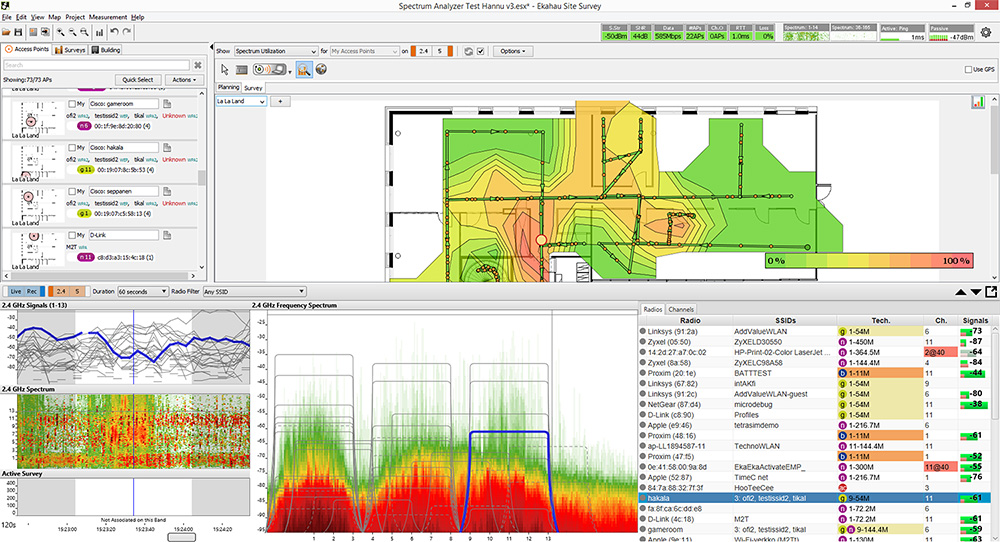Image resolution: width=1000 pixels, height=542 pixels.
Task: Enable the Use GPS checkbox
Action: pyautogui.click(x=968, y=70)
